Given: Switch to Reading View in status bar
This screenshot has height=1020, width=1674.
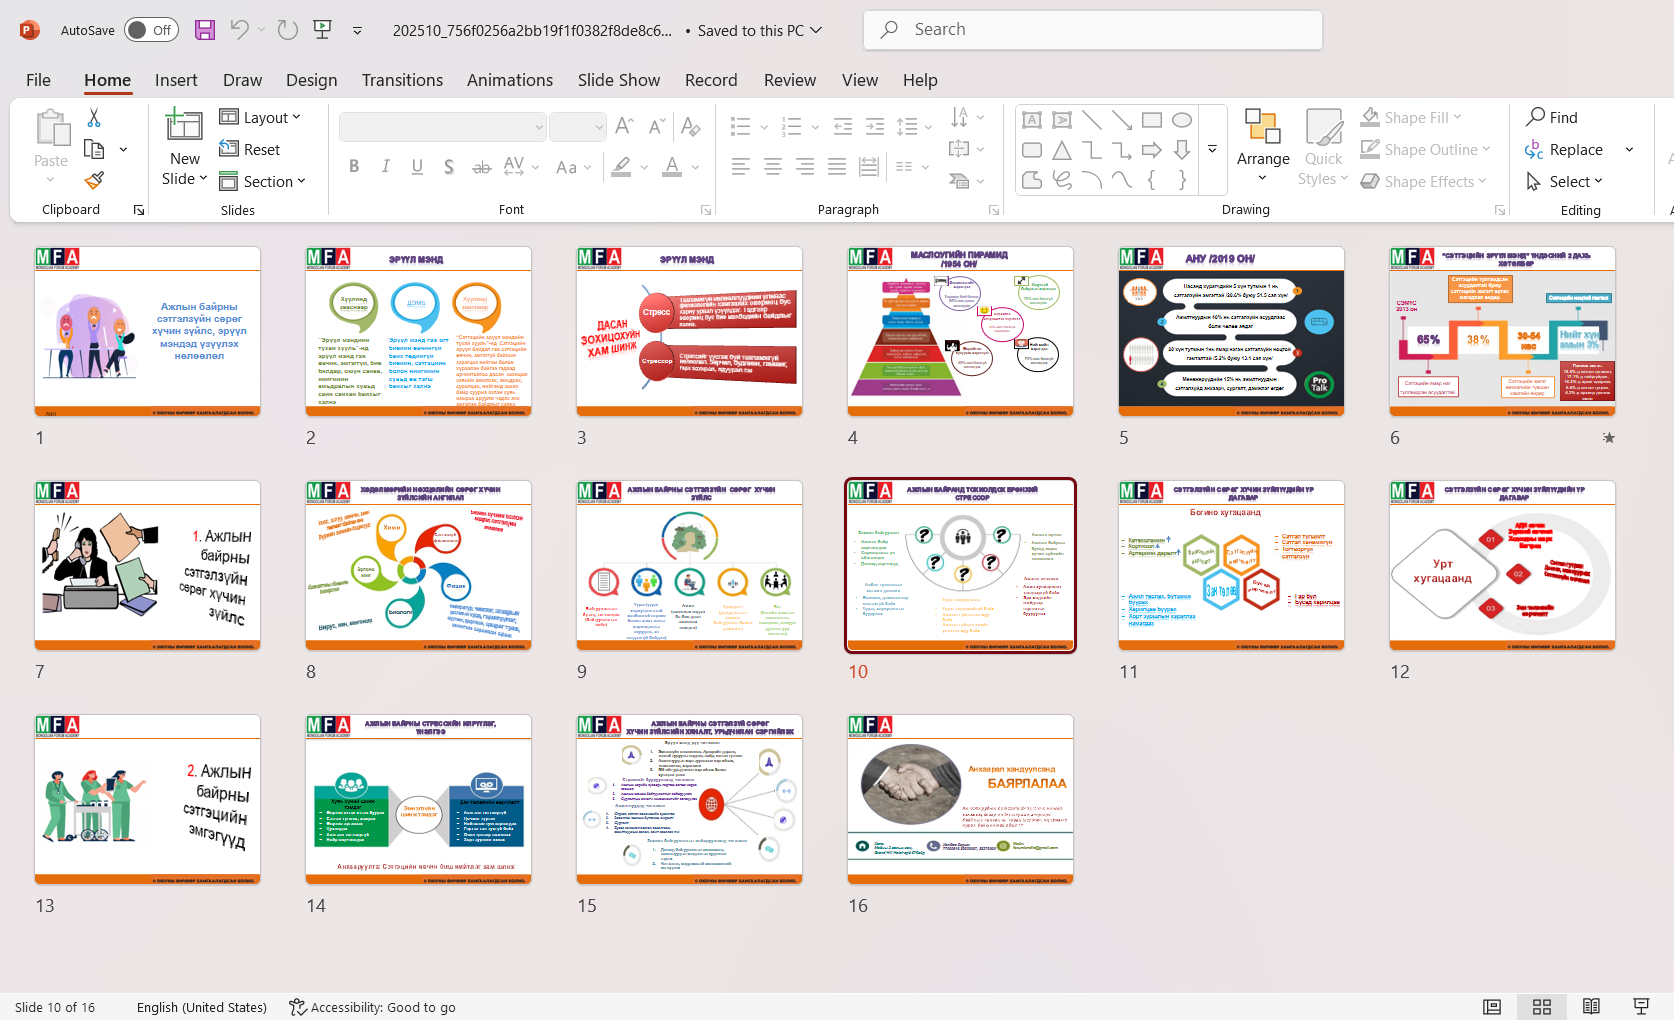Looking at the screenshot, I should 1591,1007.
